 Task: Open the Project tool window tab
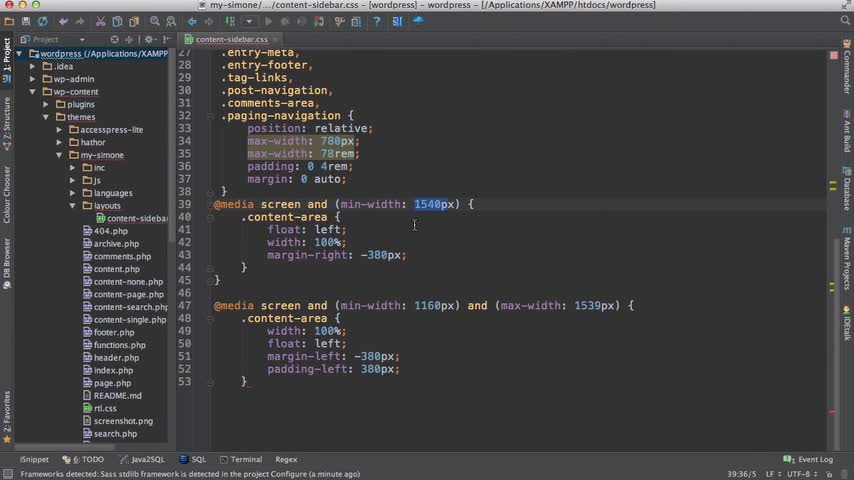pos(7,59)
